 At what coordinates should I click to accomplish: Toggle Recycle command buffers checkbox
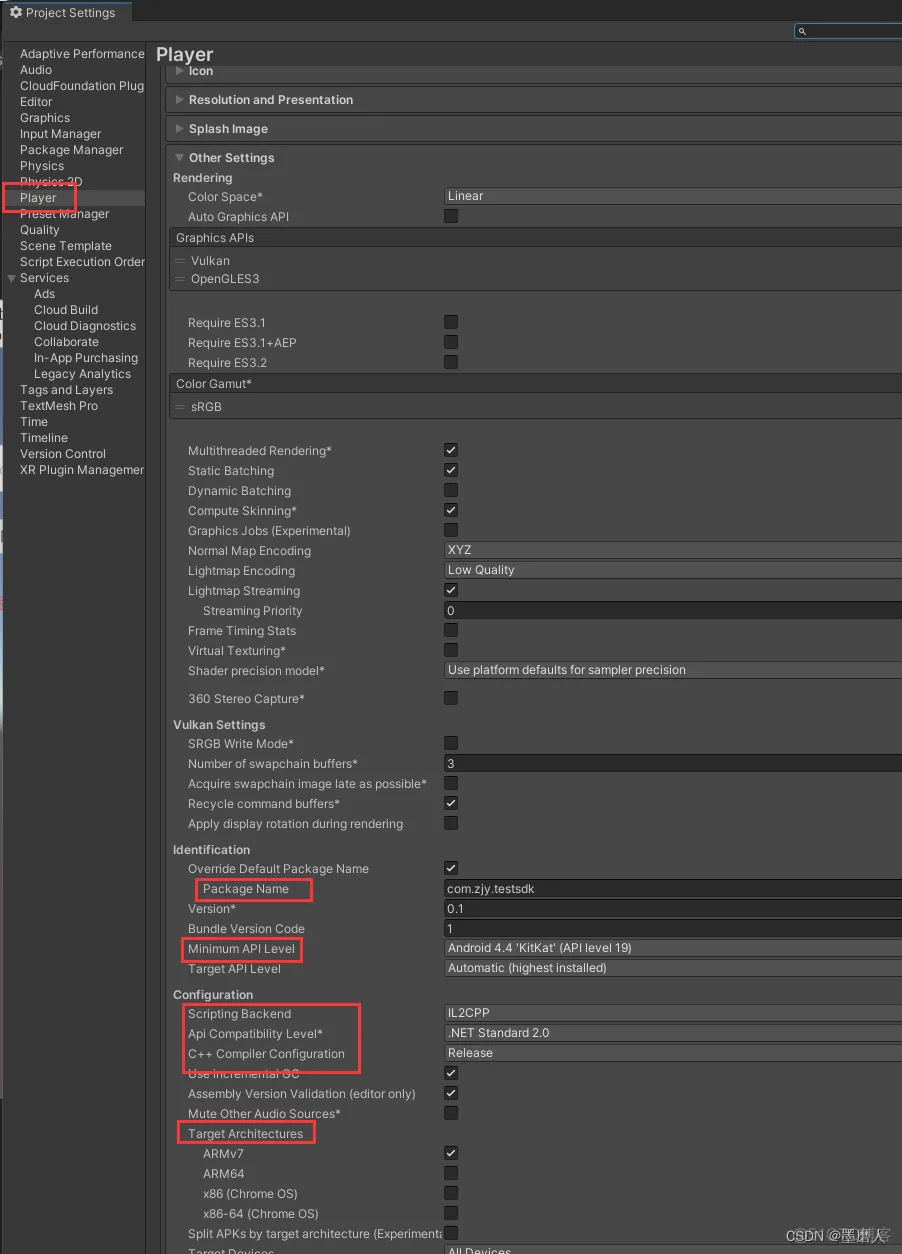point(451,803)
